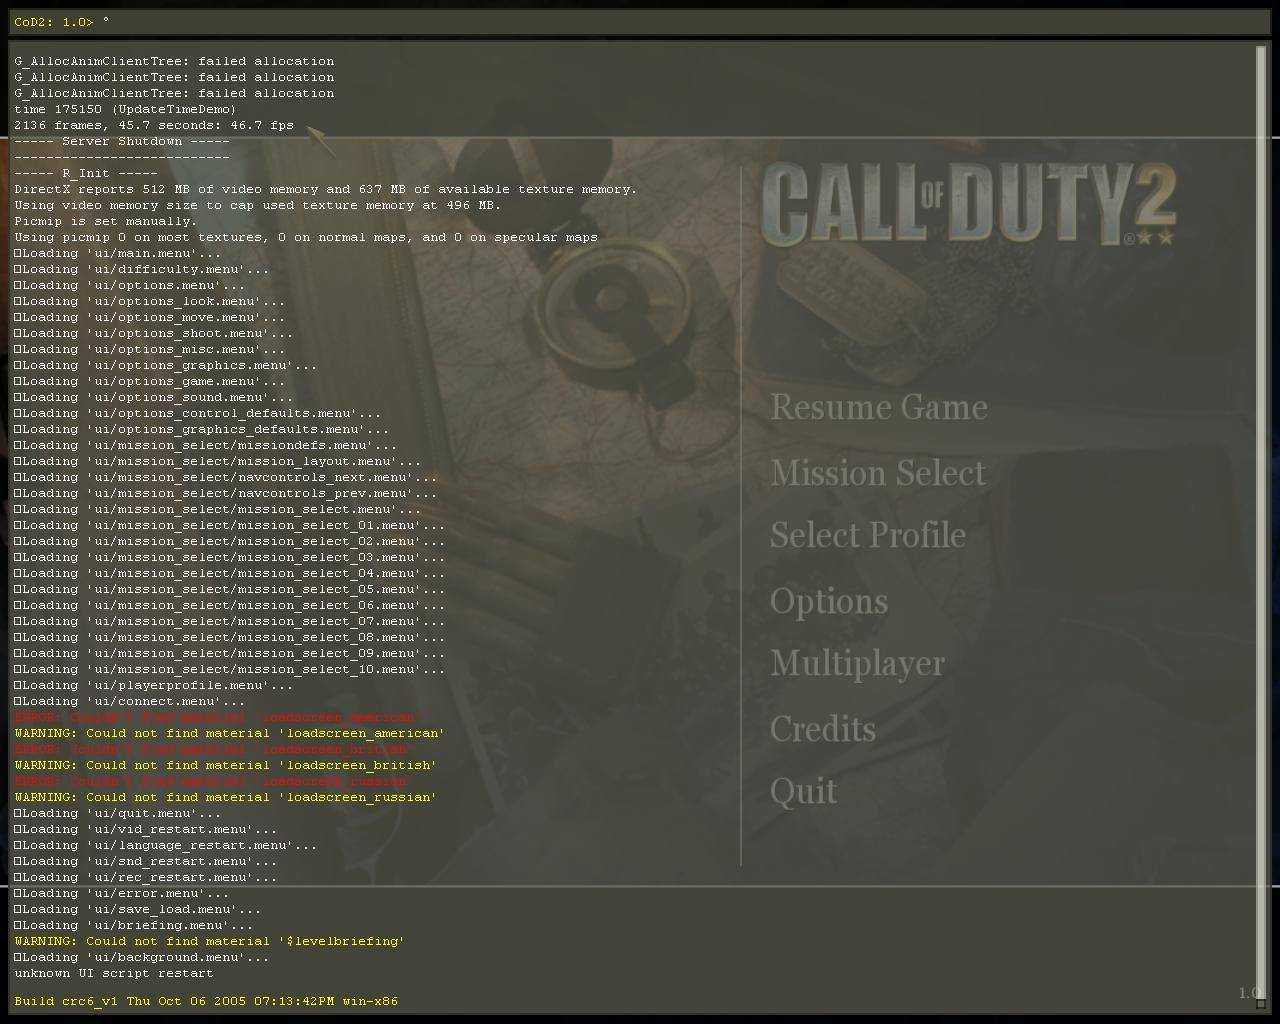Click WARNING about 'loadscreen_british' material
Image resolution: width=1280 pixels, height=1024 pixels.
[226, 765]
